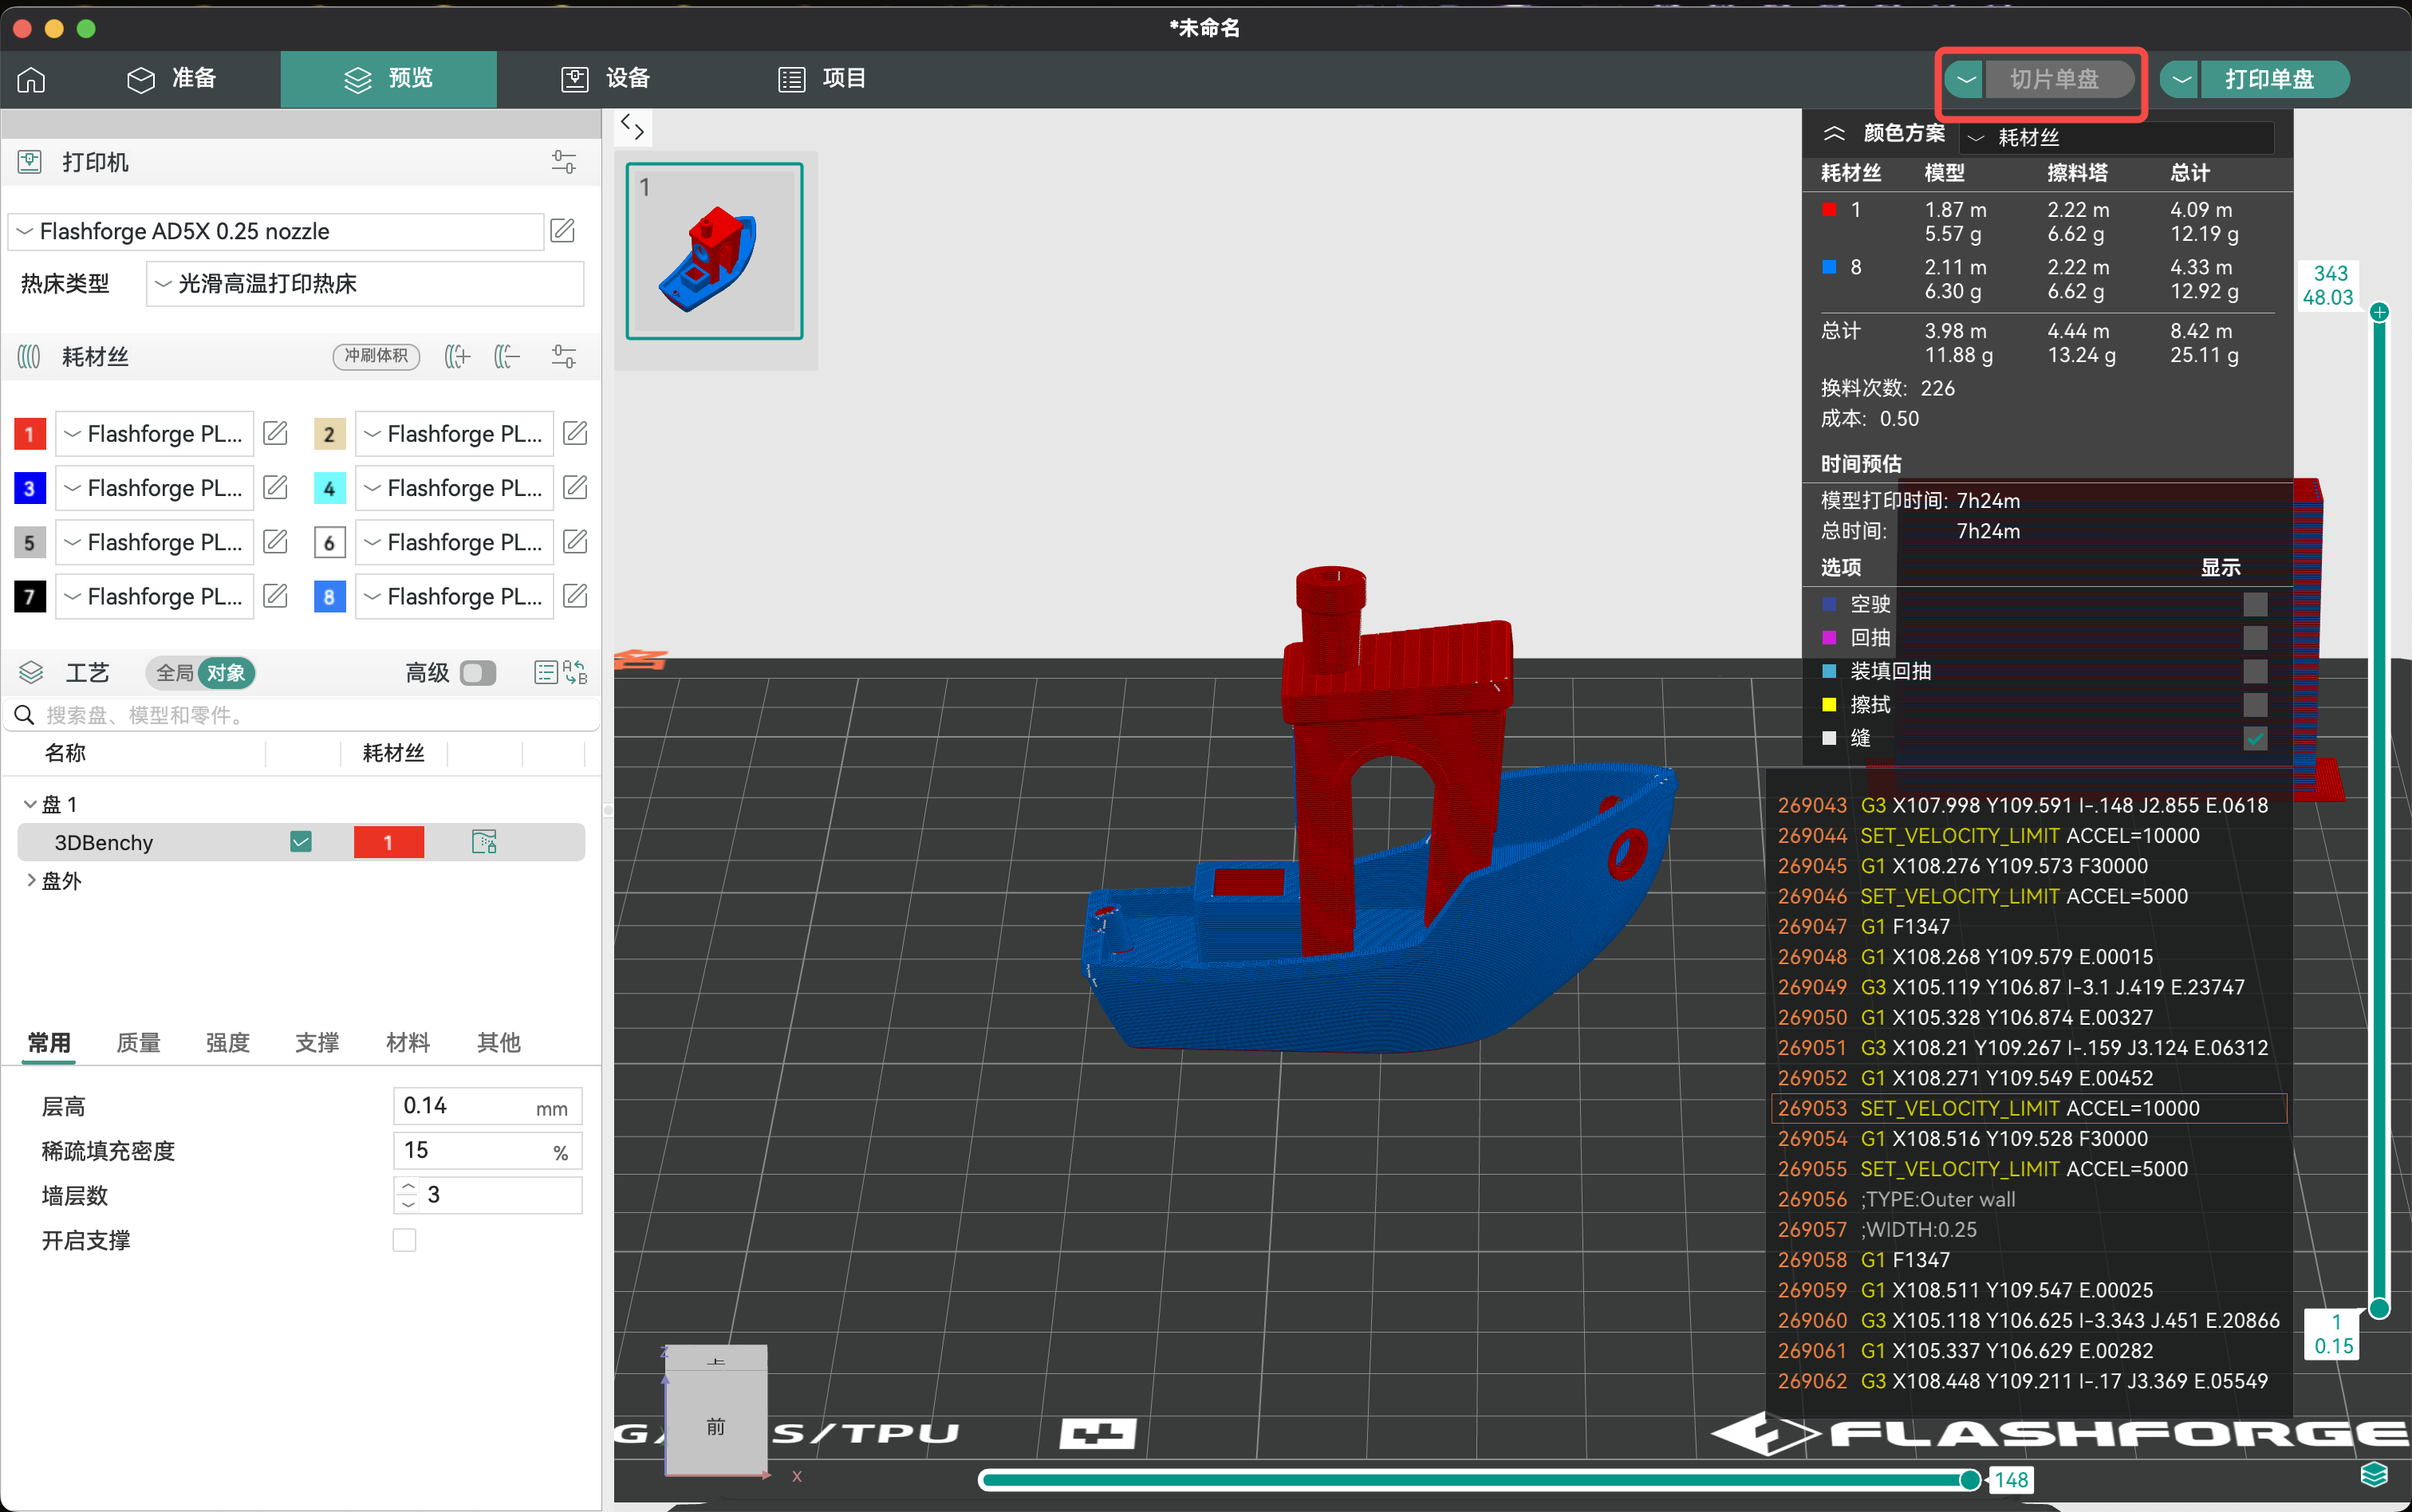This screenshot has width=2412, height=1512.
Task: Switch to the Project tab
Action: pyautogui.click(x=822, y=79)
